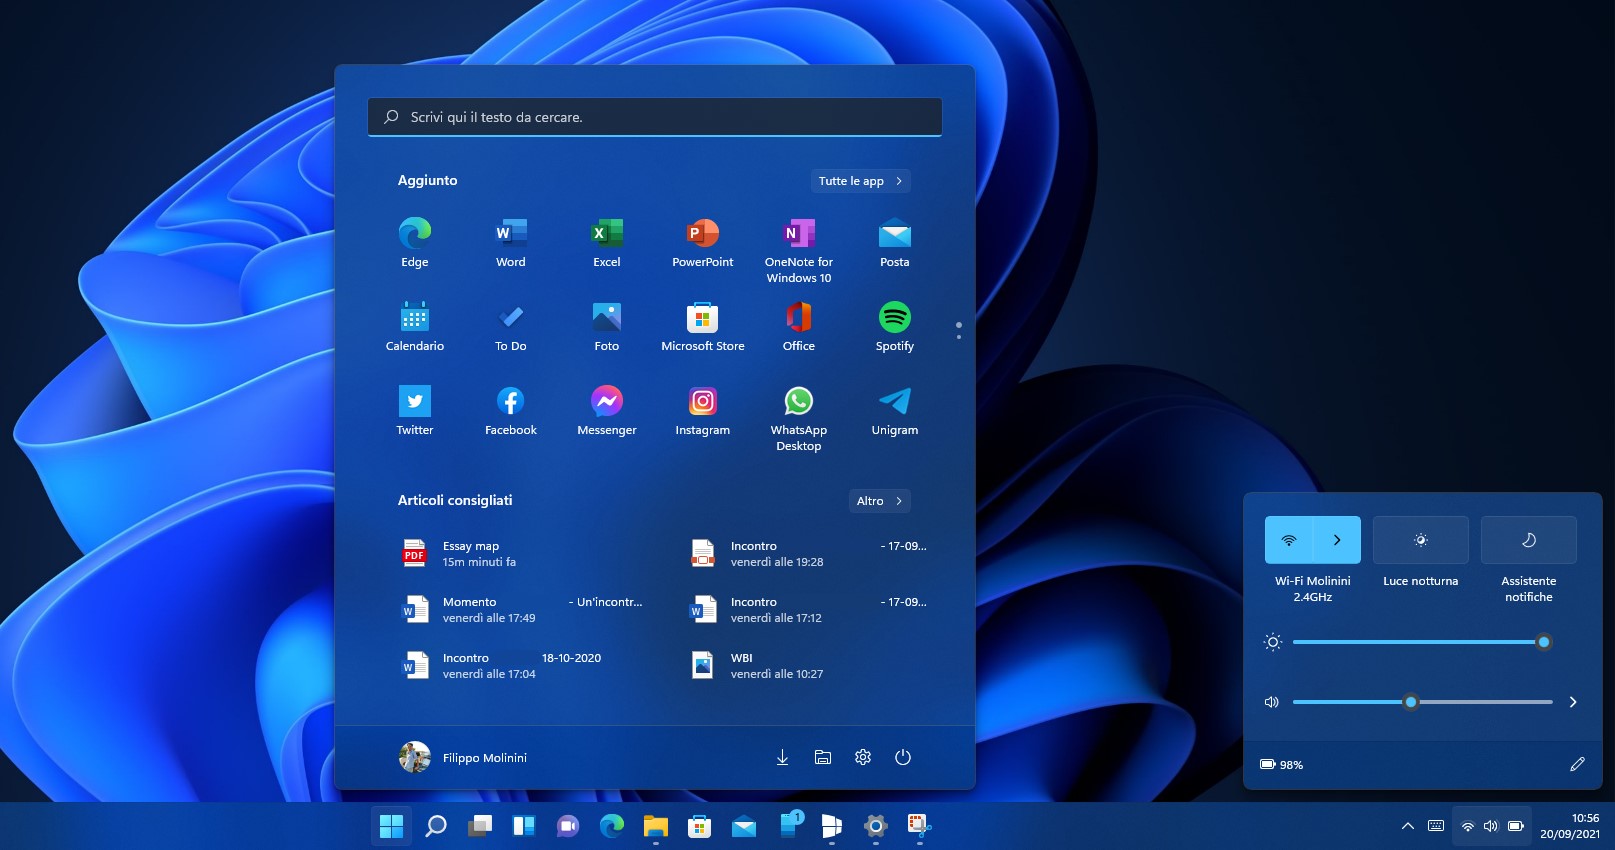Launch WhatsApp Desktop

tap(799, 418)
